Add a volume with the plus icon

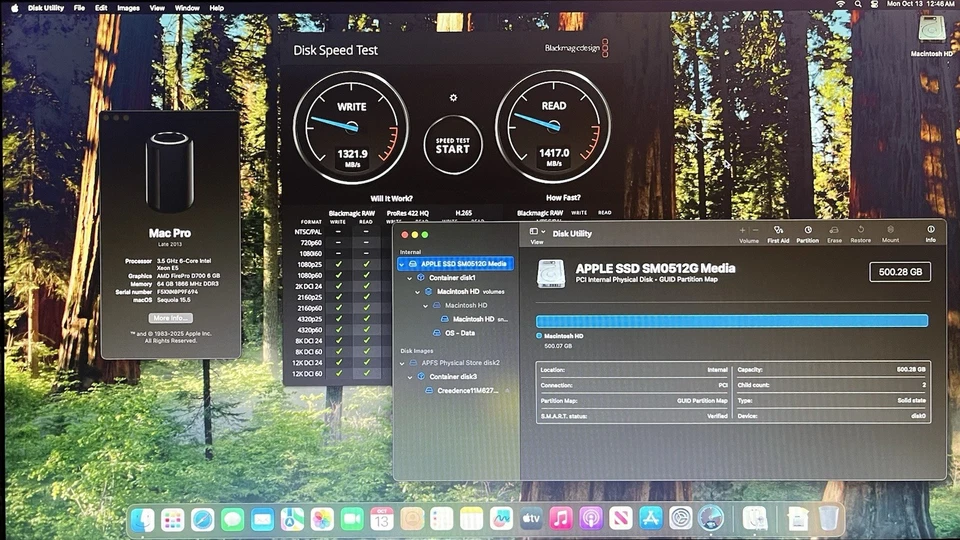742,230
